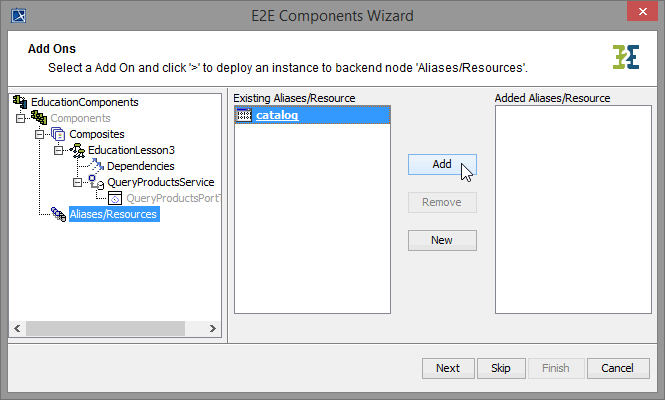
Task: Click the QueryProductsService icon
Action: point(97,182)
